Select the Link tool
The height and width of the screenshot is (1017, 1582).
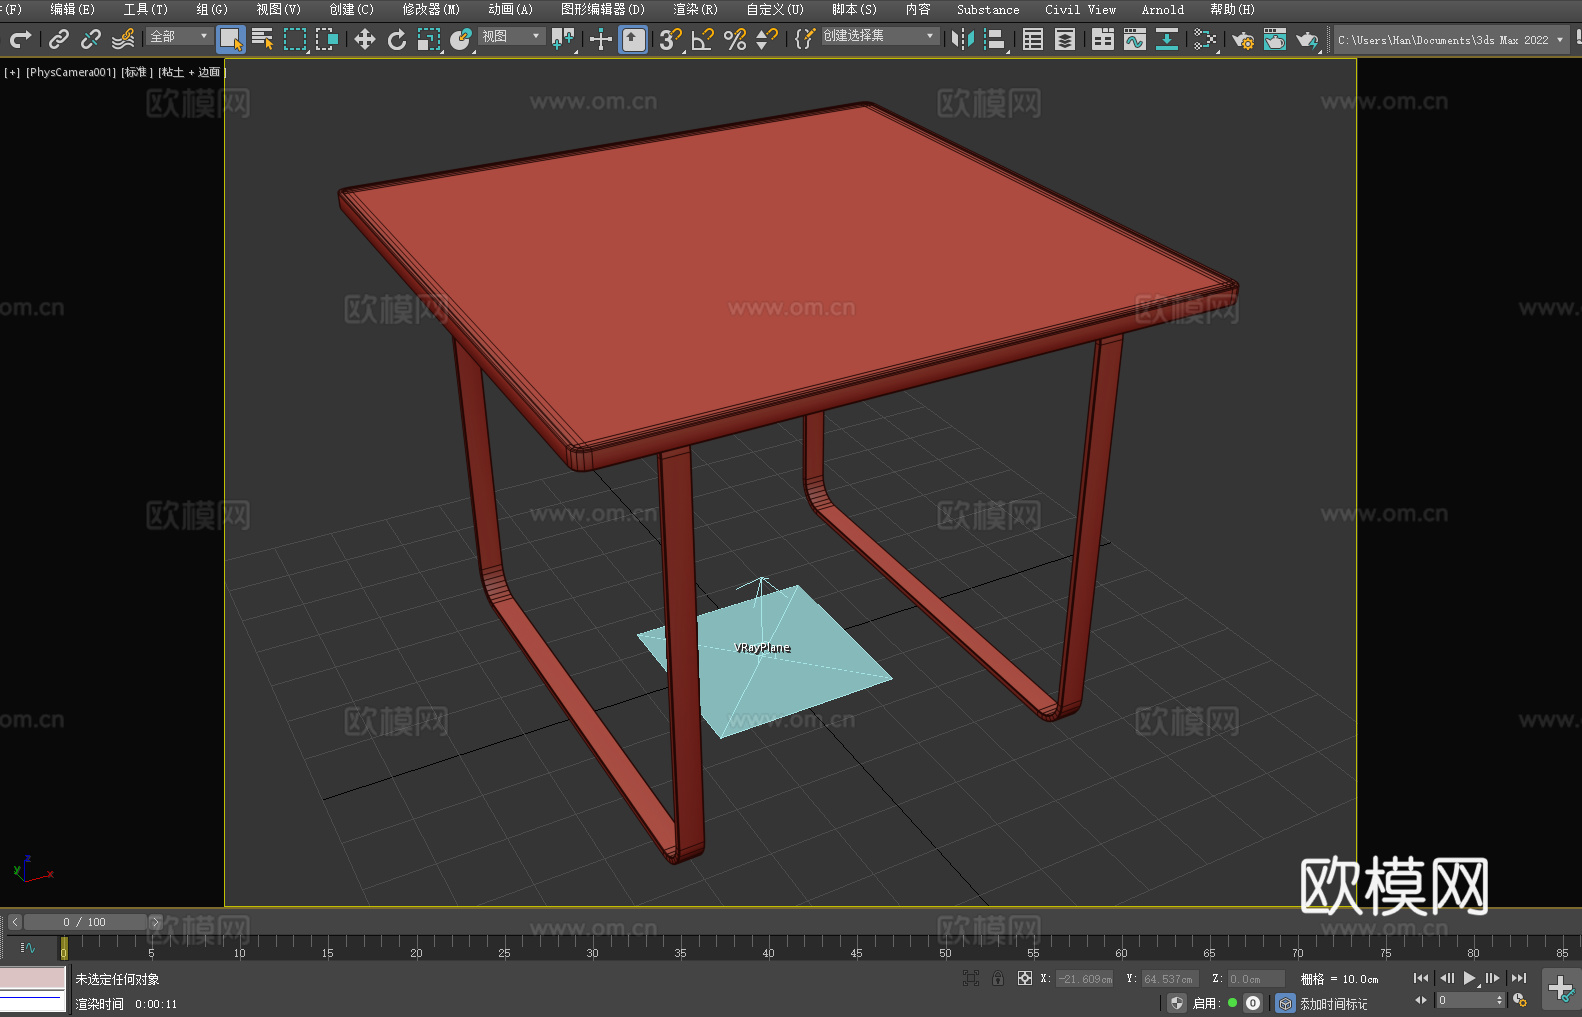coord(59,39)
